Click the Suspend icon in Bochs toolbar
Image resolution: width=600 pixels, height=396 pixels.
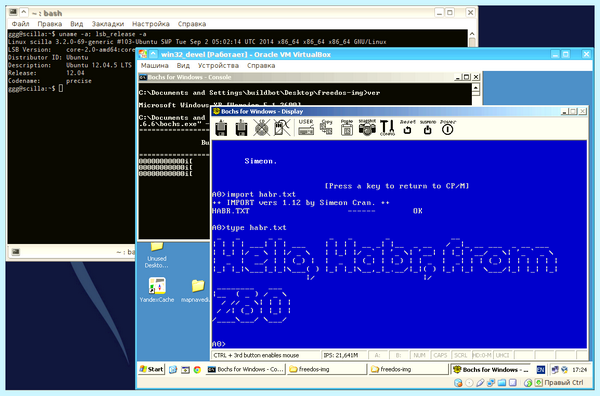point(427,127)
